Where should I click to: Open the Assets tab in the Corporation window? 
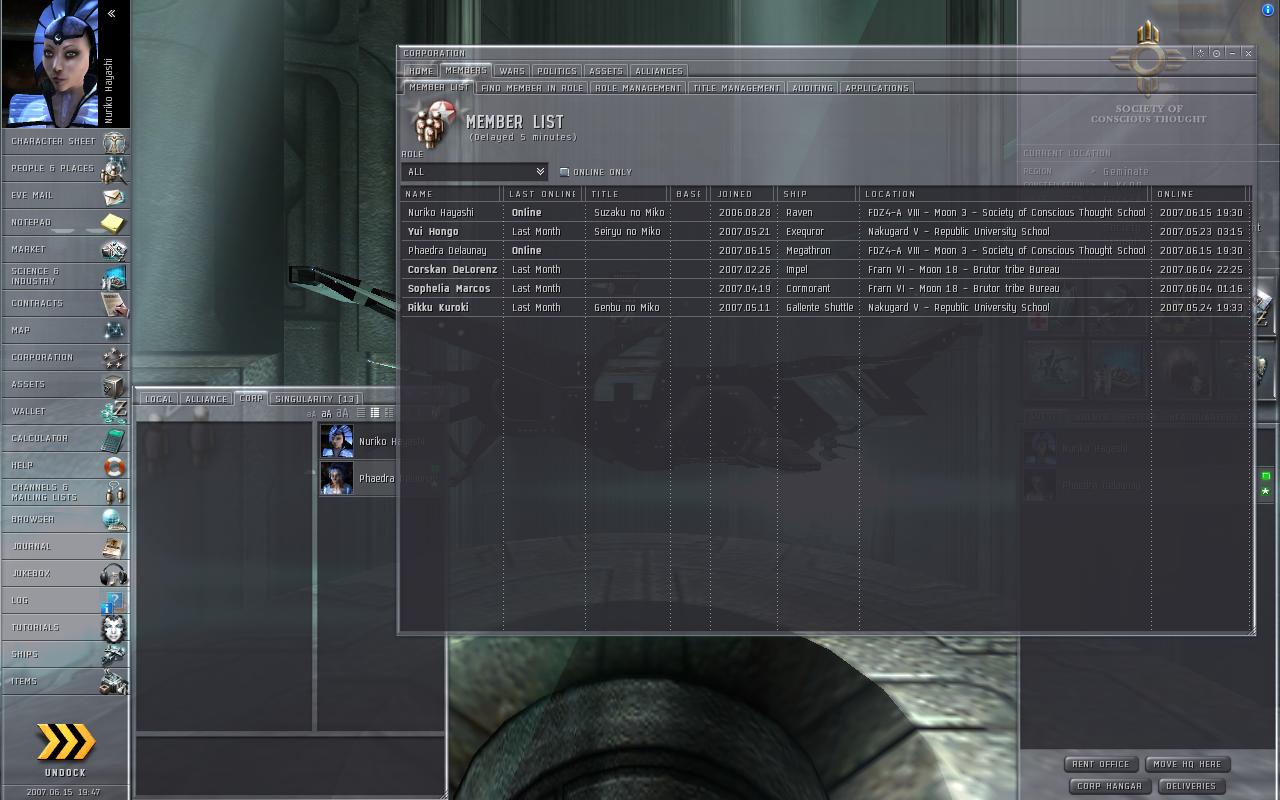(x=606, y=71)
